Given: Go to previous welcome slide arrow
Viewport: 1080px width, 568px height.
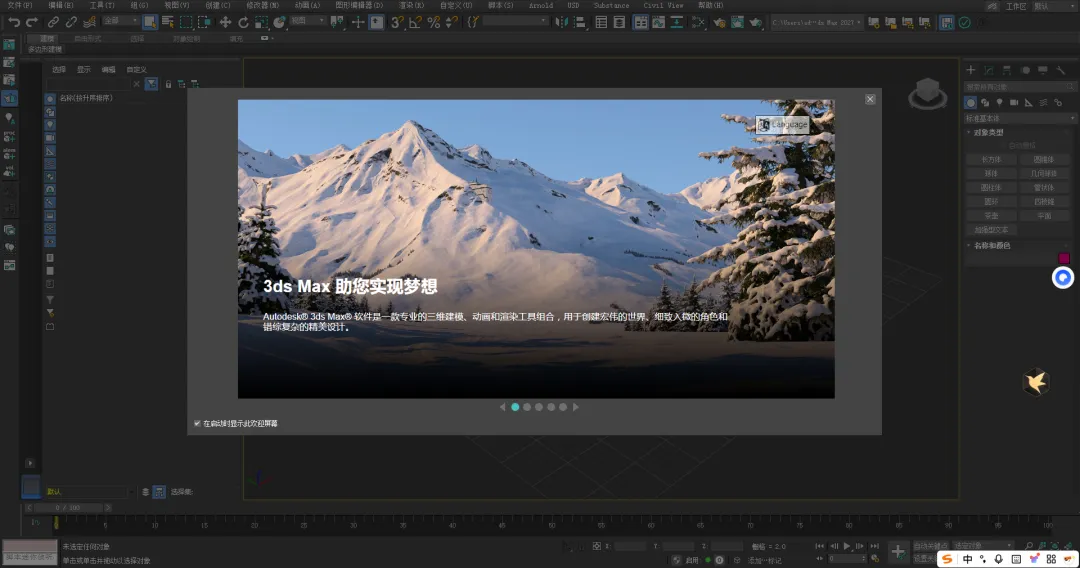Looking at the screenshot, I should pos(502,407).
